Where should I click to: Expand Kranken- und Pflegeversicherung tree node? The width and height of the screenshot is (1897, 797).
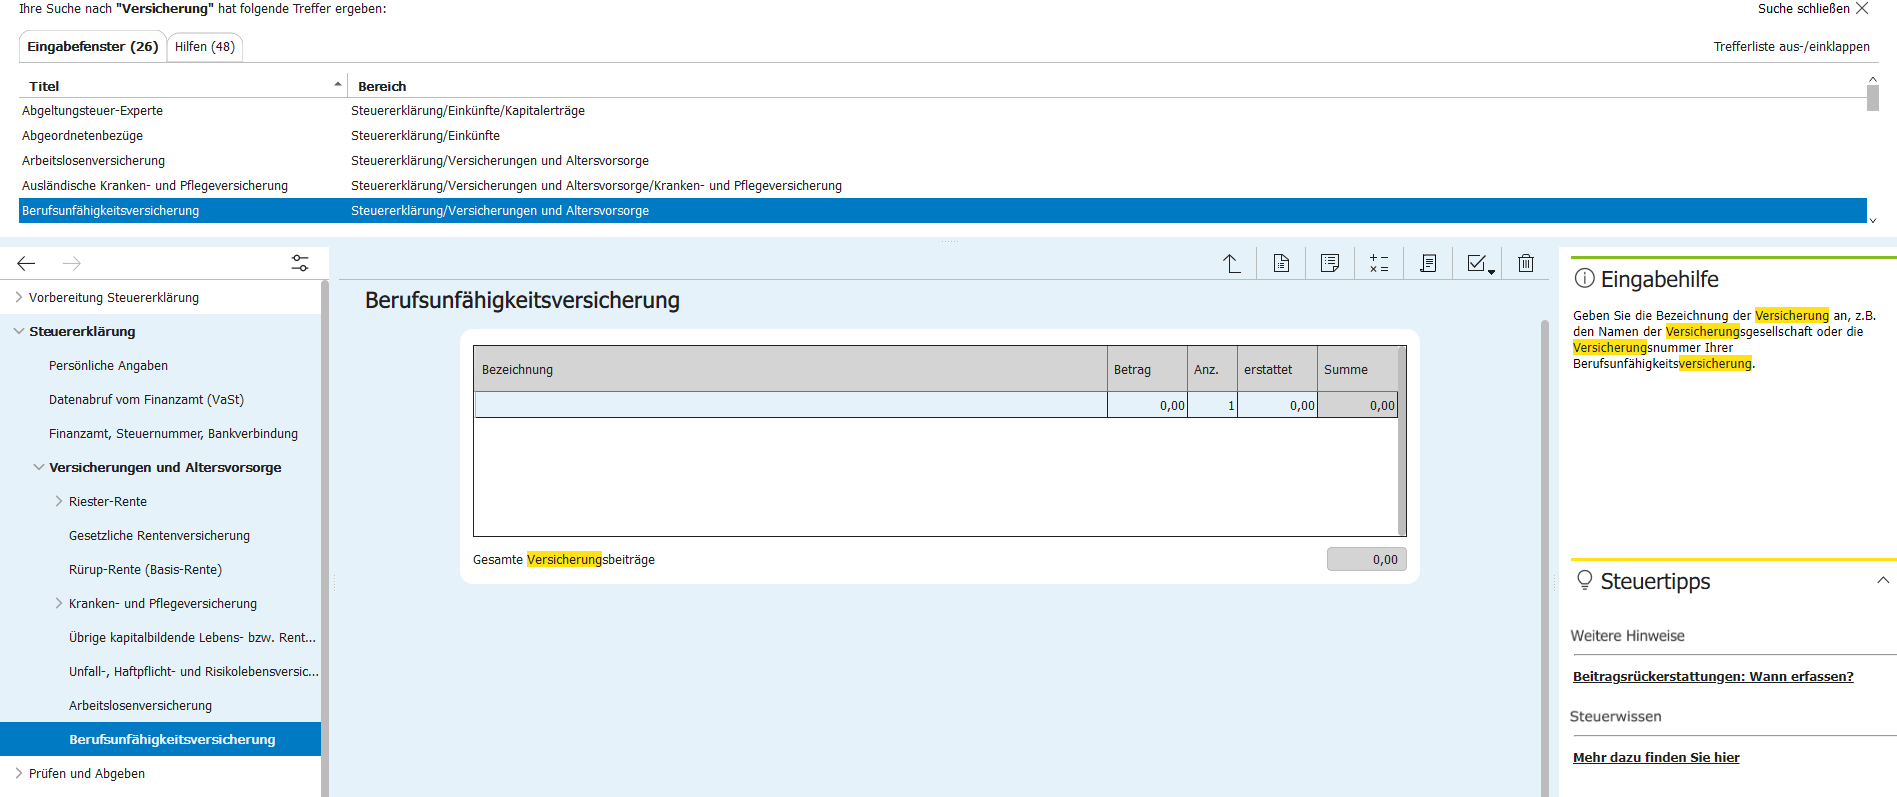click(x=59, y=603)
